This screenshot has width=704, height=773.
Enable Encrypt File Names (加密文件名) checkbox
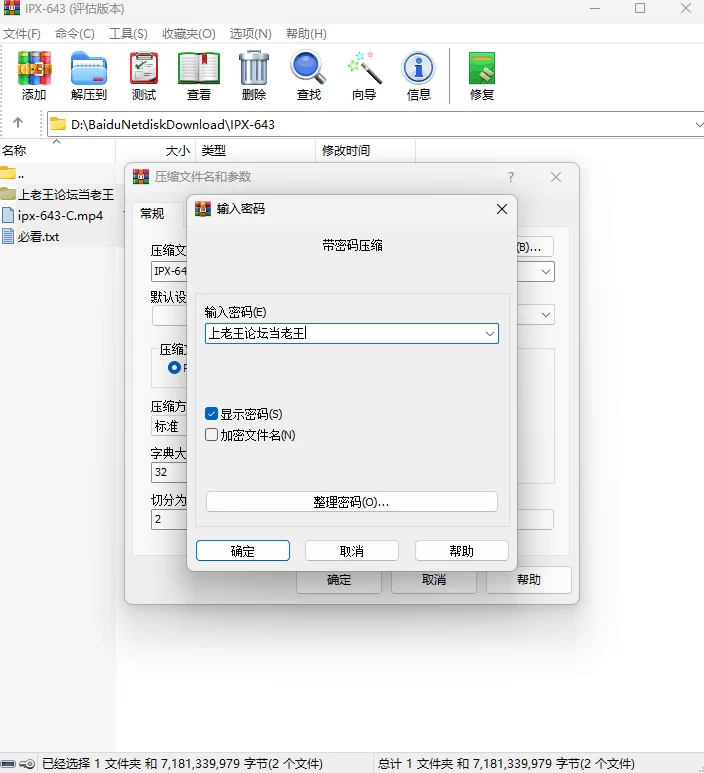point(211,435)
